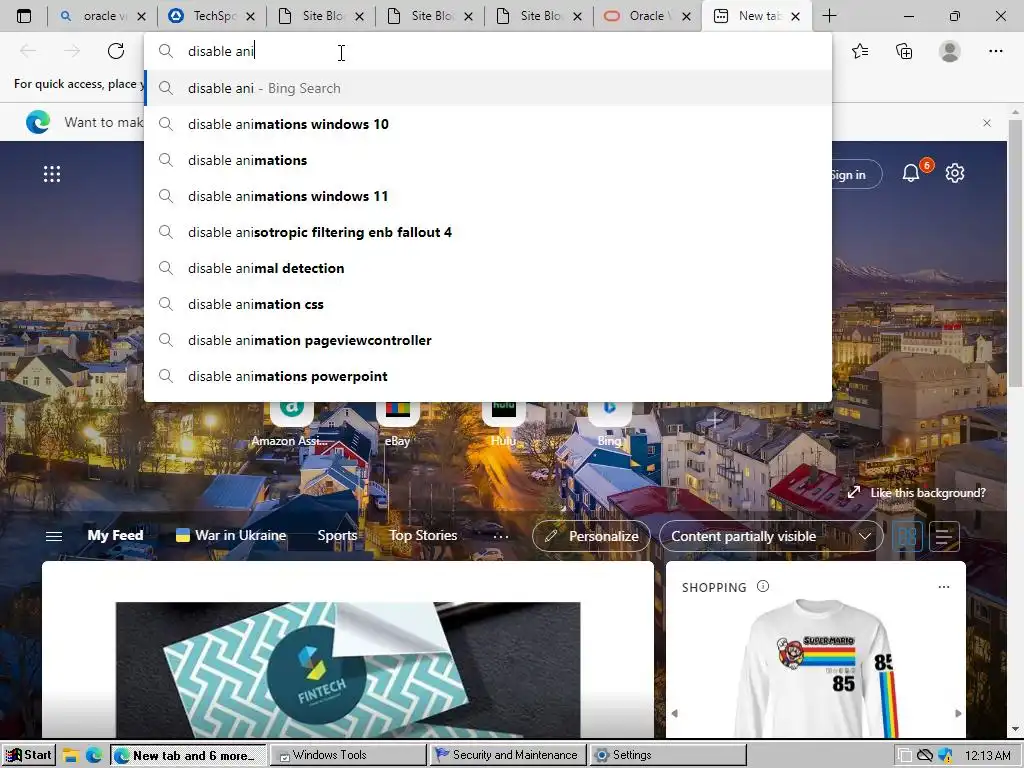Open the browser profile avatar
This screenshot has height=768, width=1024.
pos(950,51)
